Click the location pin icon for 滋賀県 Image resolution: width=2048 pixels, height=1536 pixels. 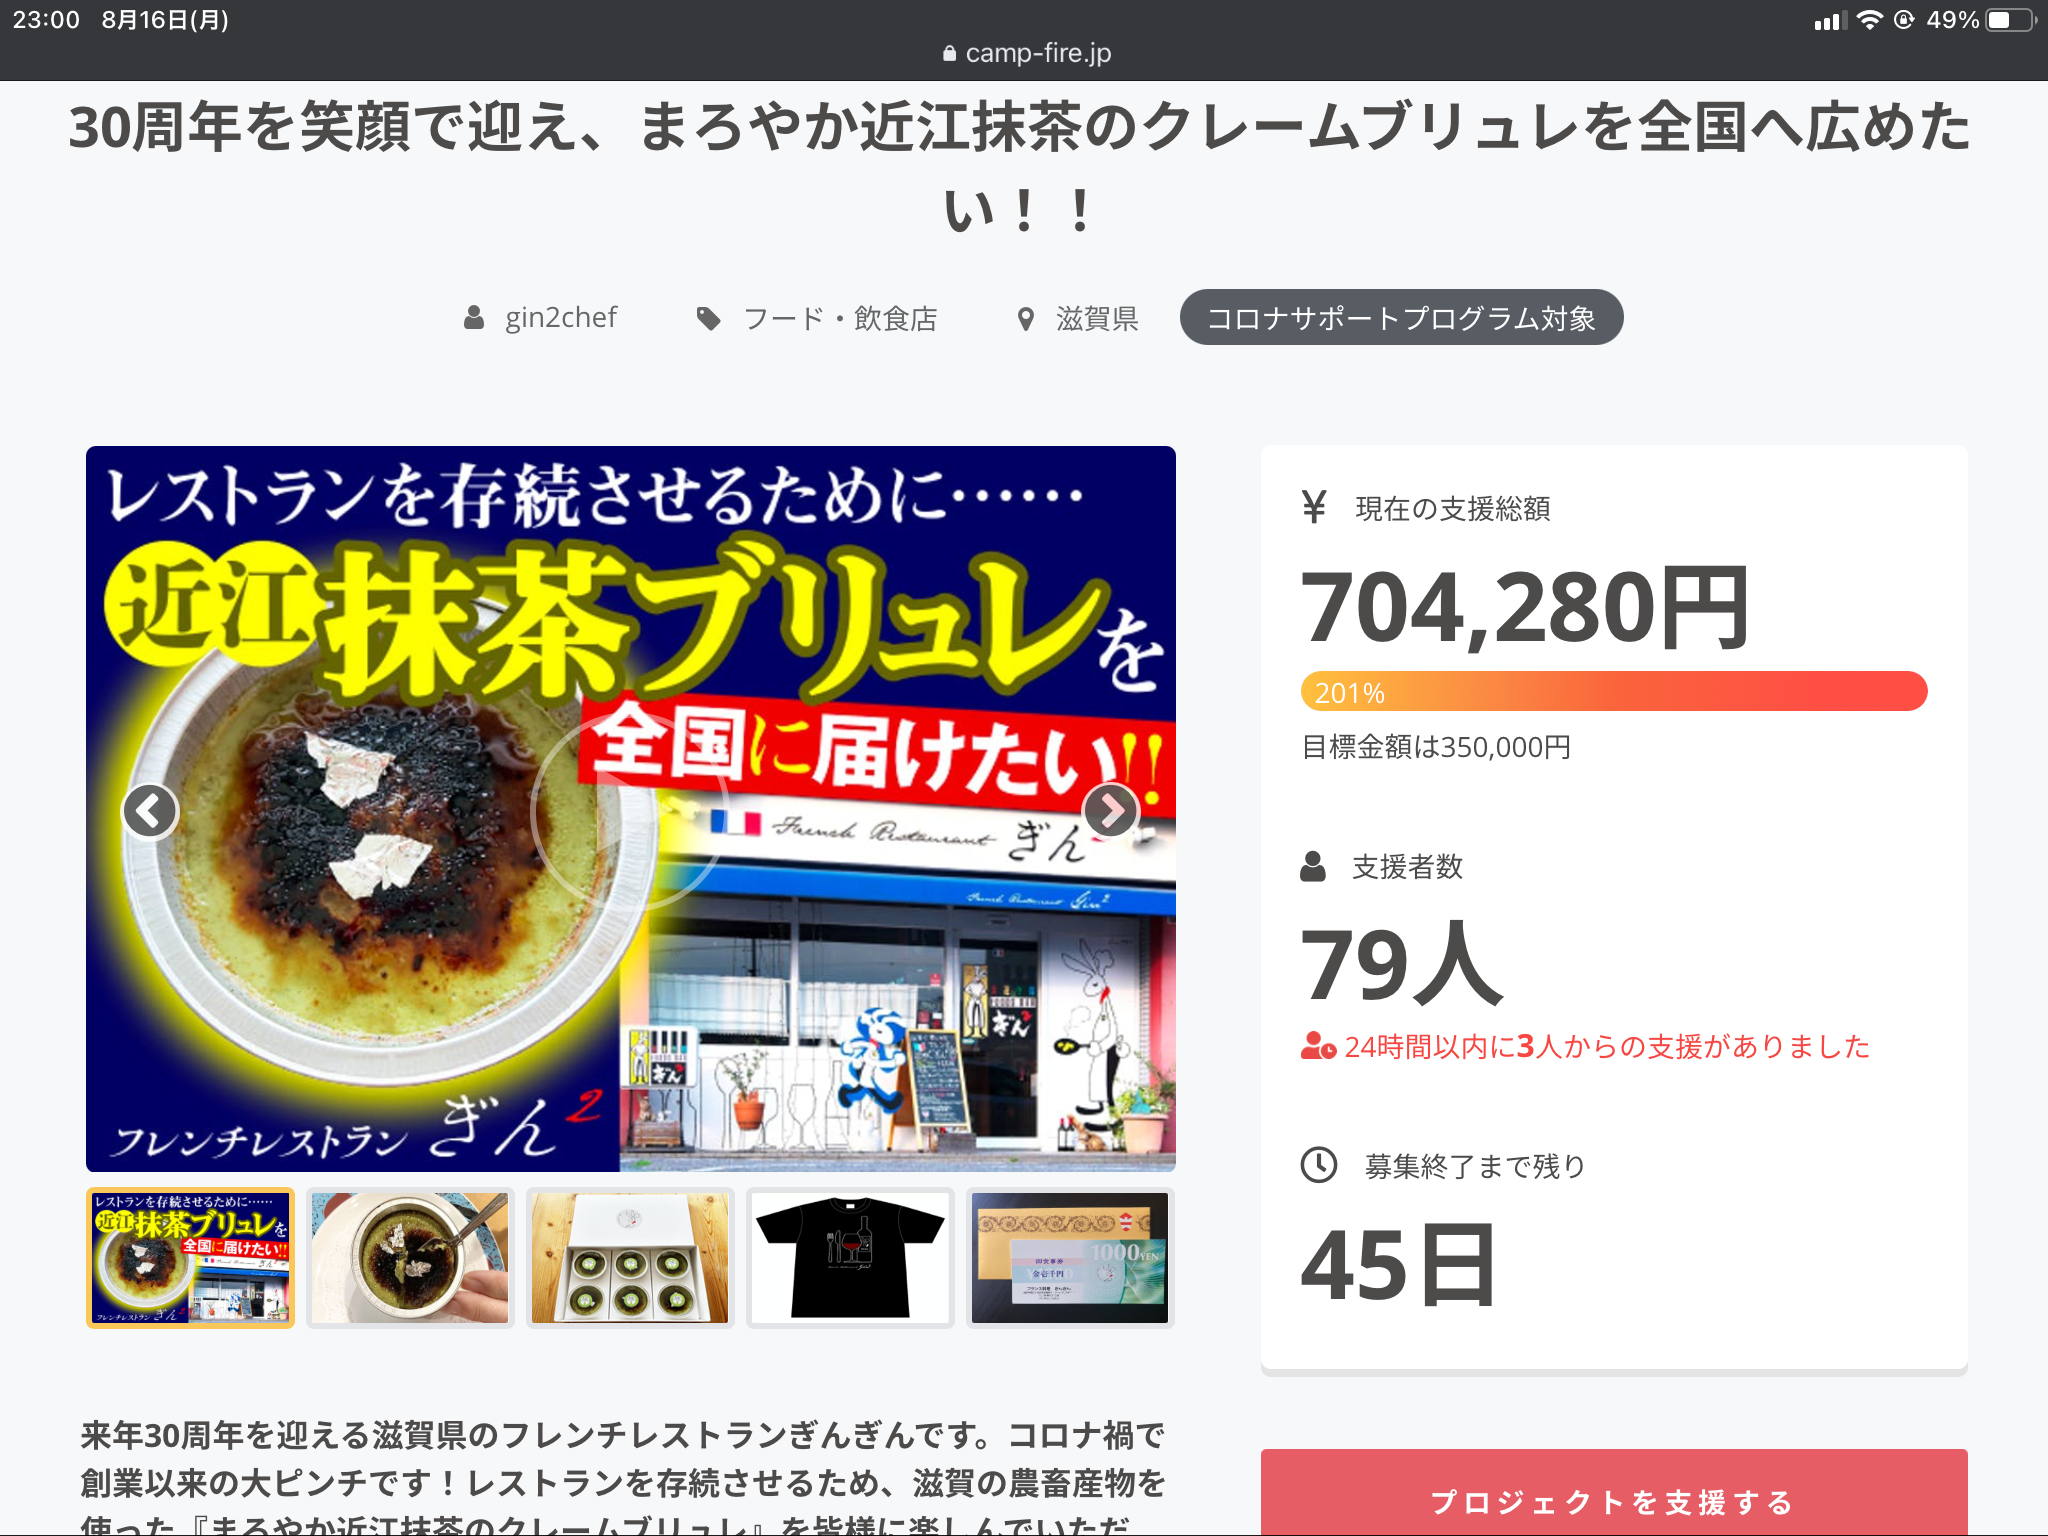1025,319
